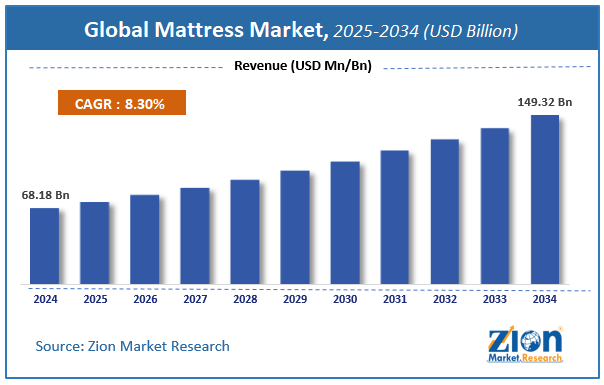Click the 2026 axis label
The height and width of the screenshot is (385, 604).
pyautogui.click(x=145, y=299)
